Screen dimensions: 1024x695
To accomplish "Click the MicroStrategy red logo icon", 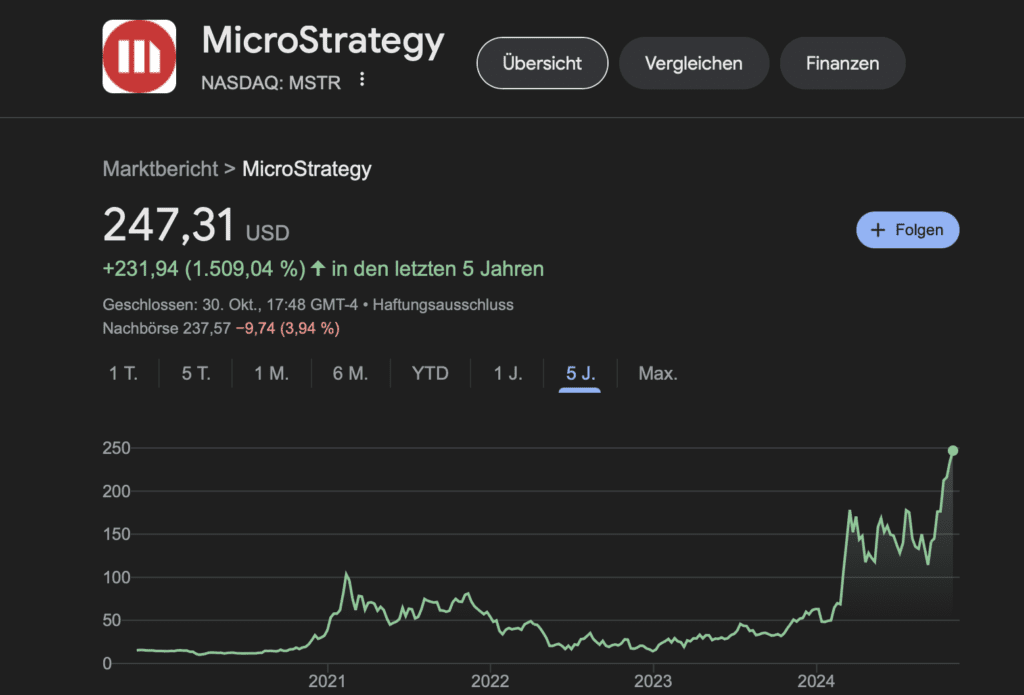I will [139, 56].
